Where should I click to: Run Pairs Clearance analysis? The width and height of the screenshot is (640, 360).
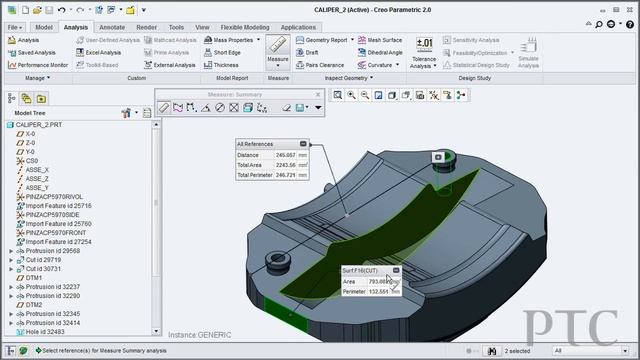point(320,65)
